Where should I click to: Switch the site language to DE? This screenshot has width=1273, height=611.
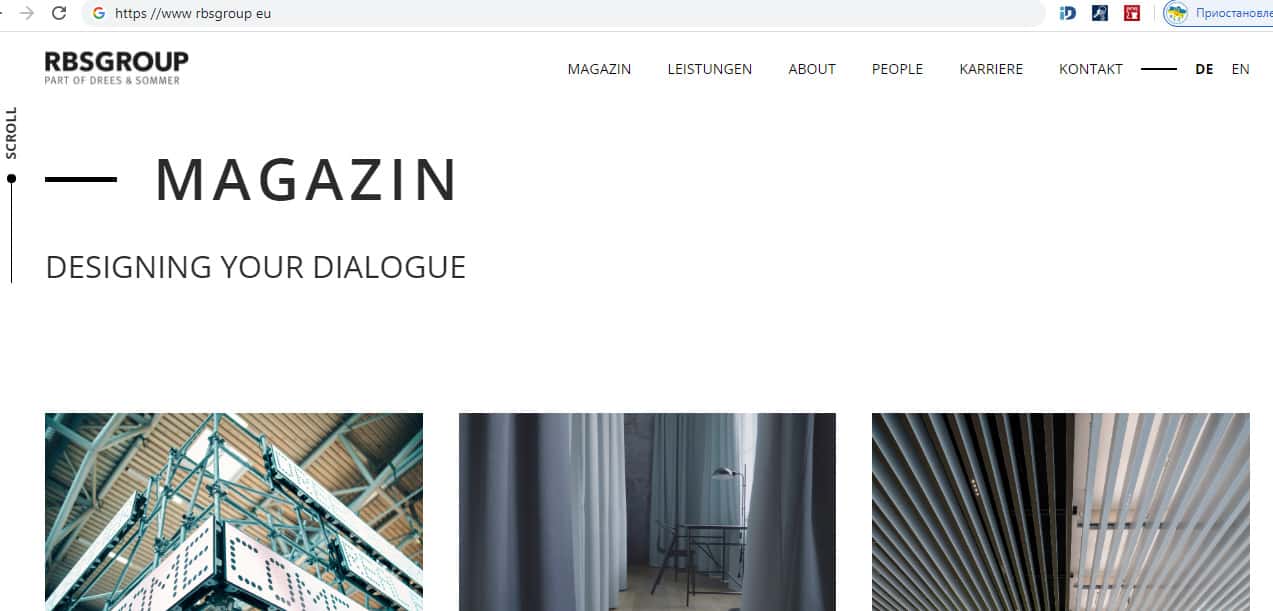point(1204,69)
